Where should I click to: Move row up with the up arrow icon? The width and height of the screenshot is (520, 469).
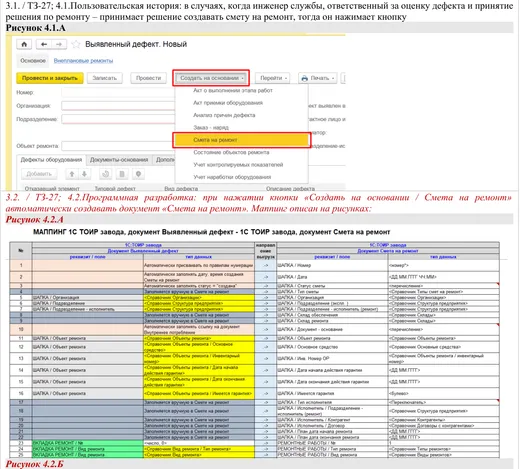click(x=72, y=174)
